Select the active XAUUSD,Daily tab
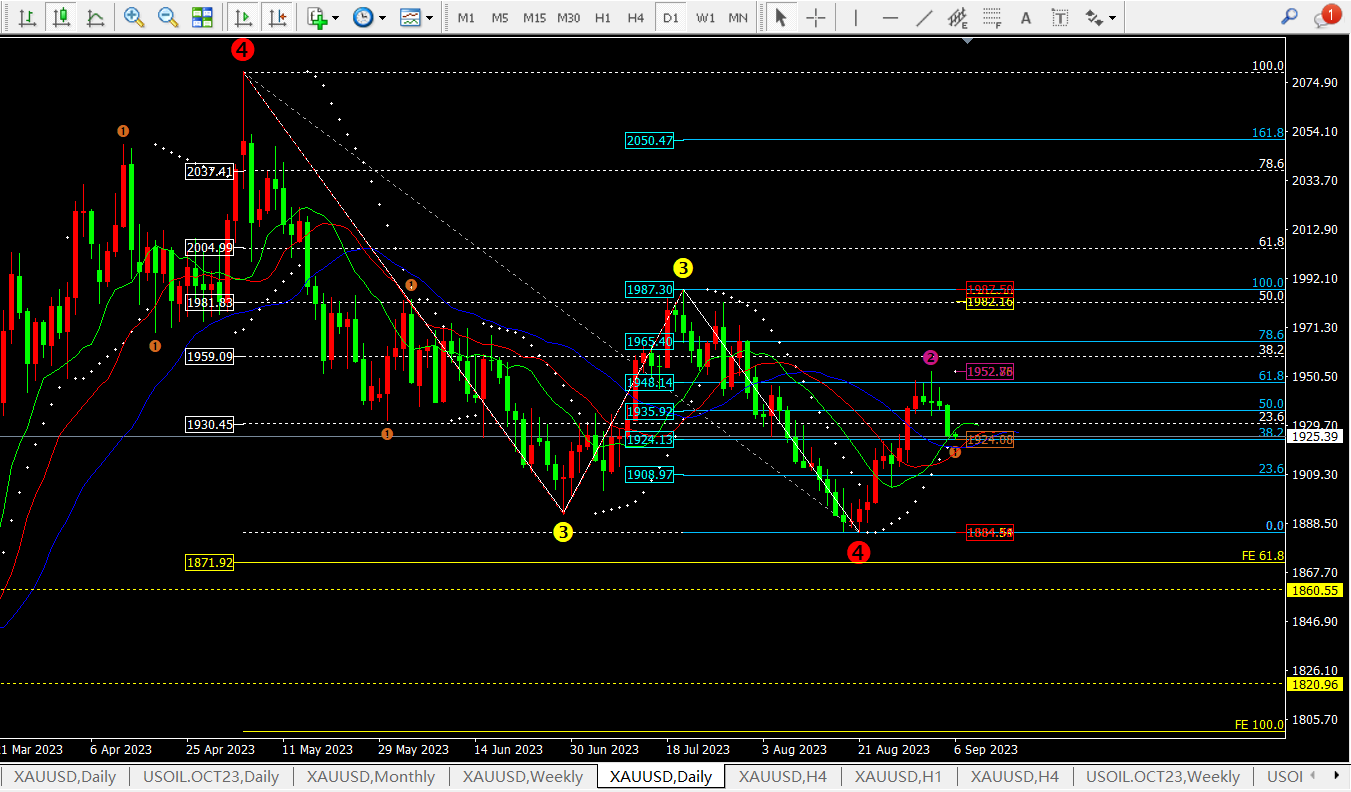The height and width of the screenshot is (792, 1351). coord(661,777)
